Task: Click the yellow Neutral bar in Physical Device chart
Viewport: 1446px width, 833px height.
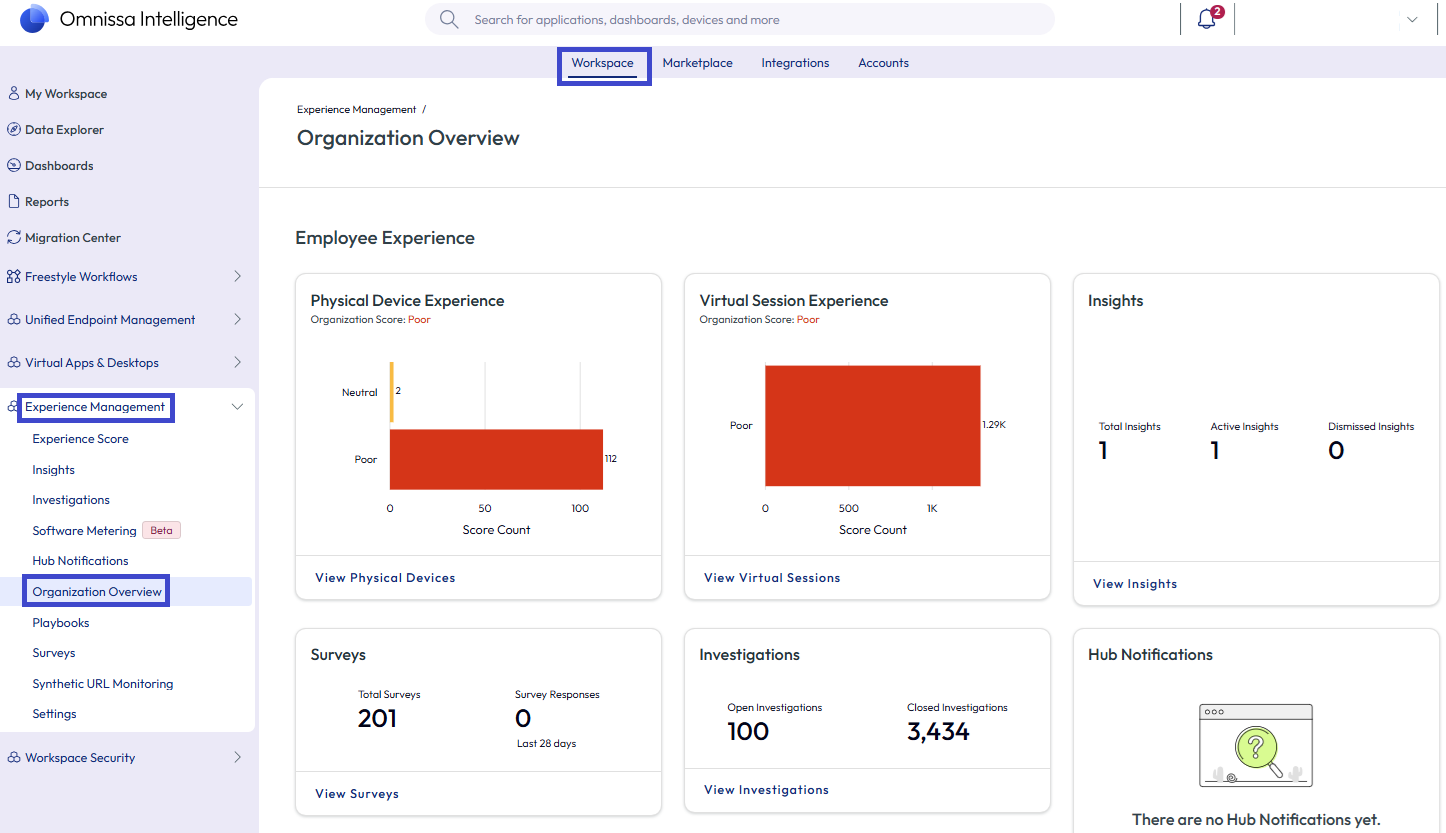Action: [392, 392]
